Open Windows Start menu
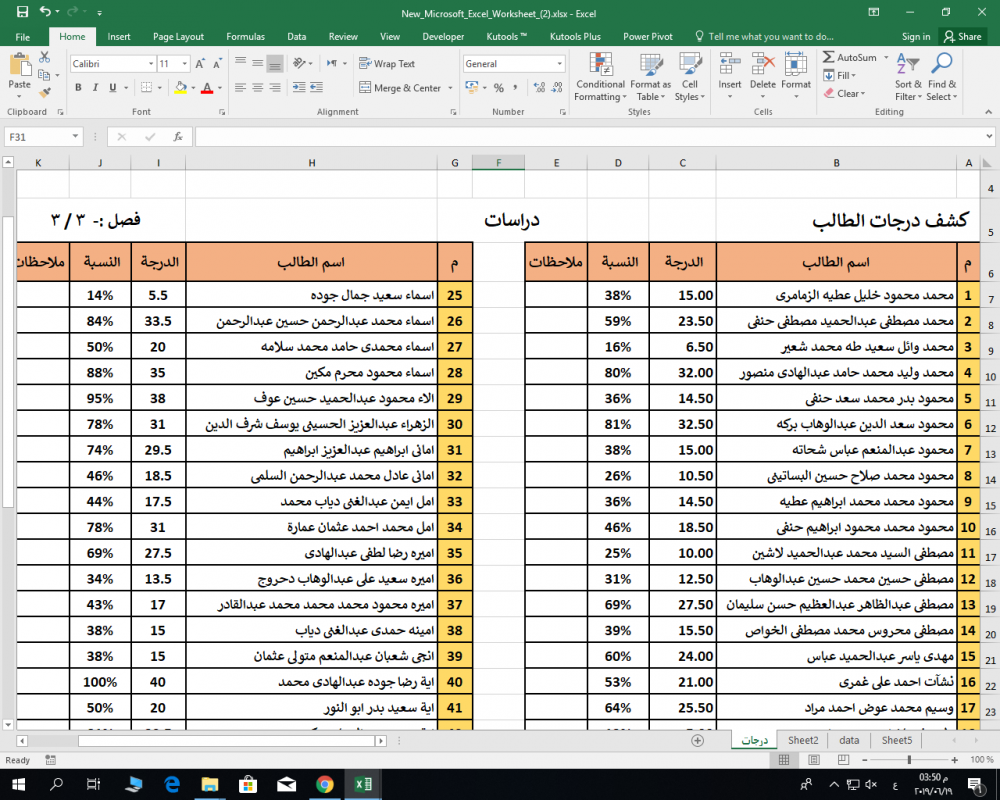This screenshot has height=800, width=1000. coord(18,784)
